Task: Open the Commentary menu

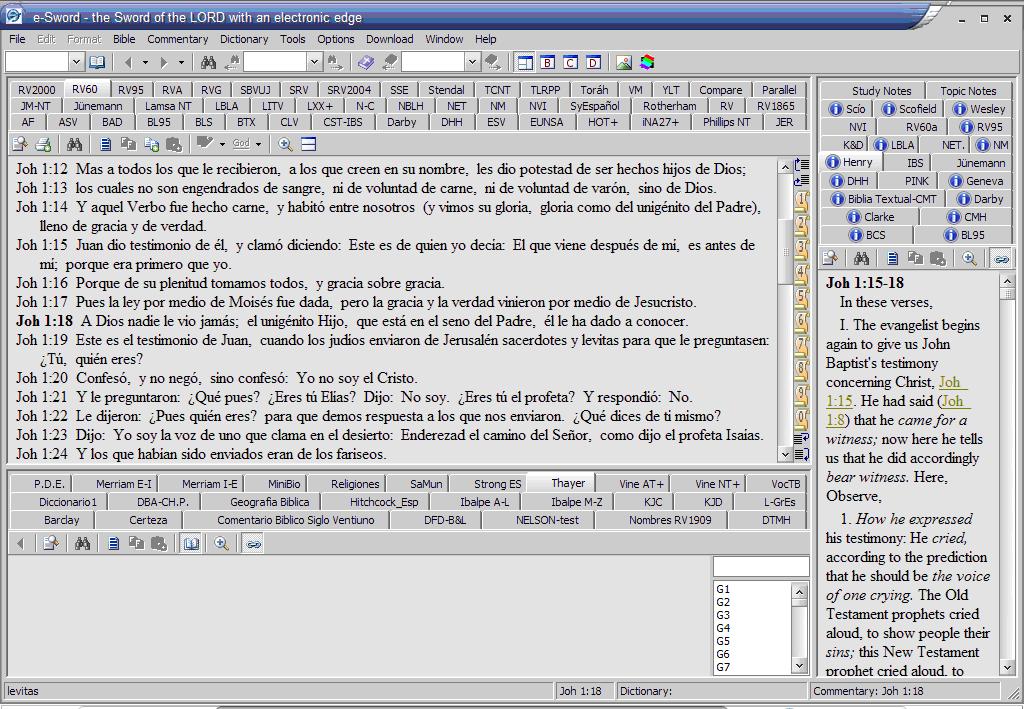Action: click(x=178, y=39)
